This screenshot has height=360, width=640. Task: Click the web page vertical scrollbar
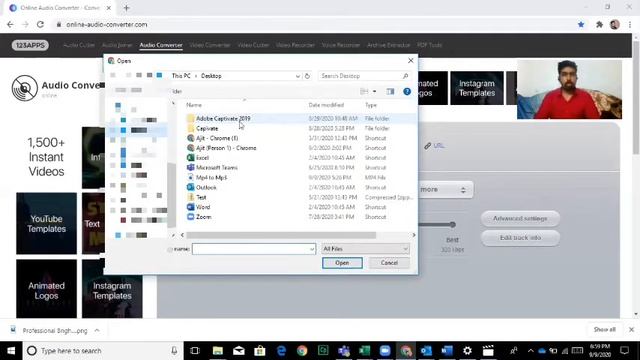coord(636,98)
